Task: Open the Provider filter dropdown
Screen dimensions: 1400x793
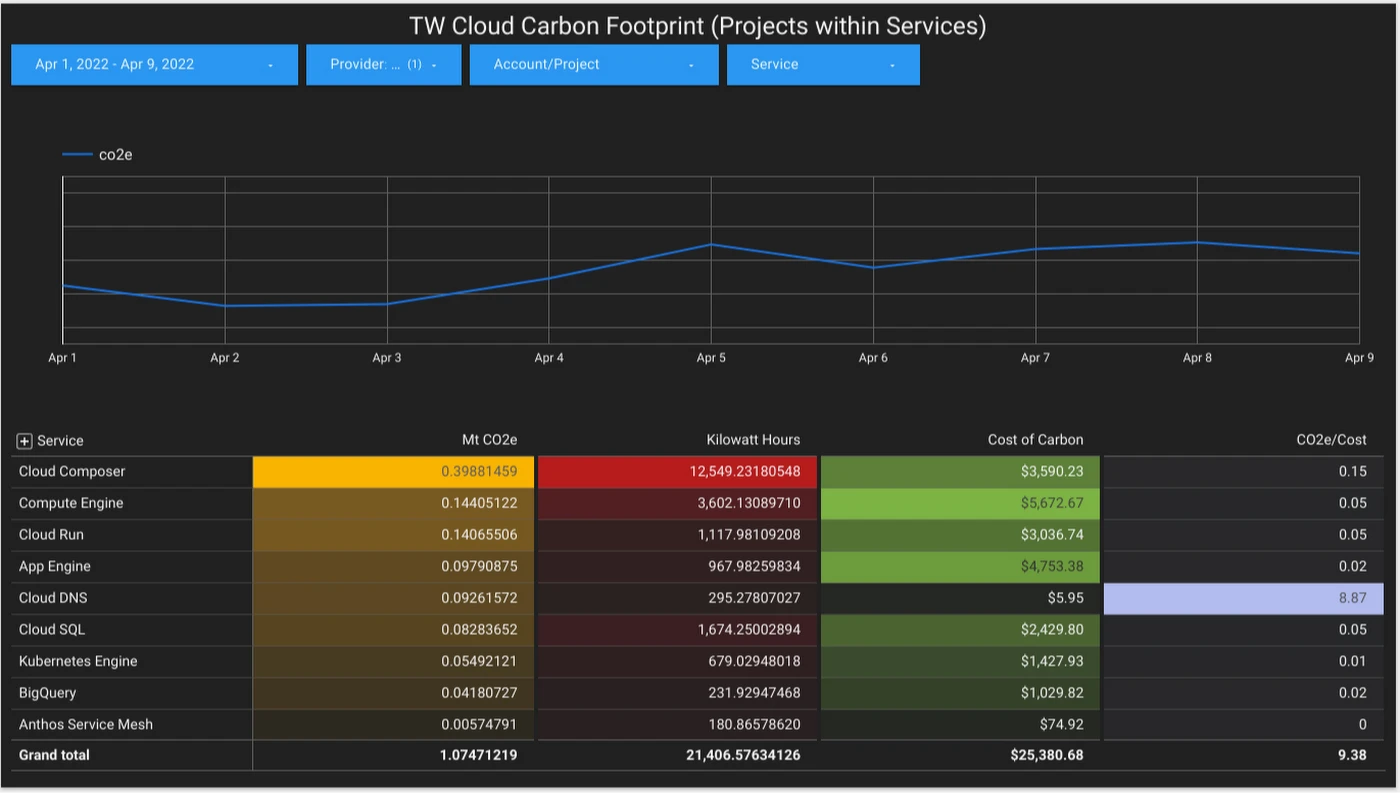Action: coord(383,64)
